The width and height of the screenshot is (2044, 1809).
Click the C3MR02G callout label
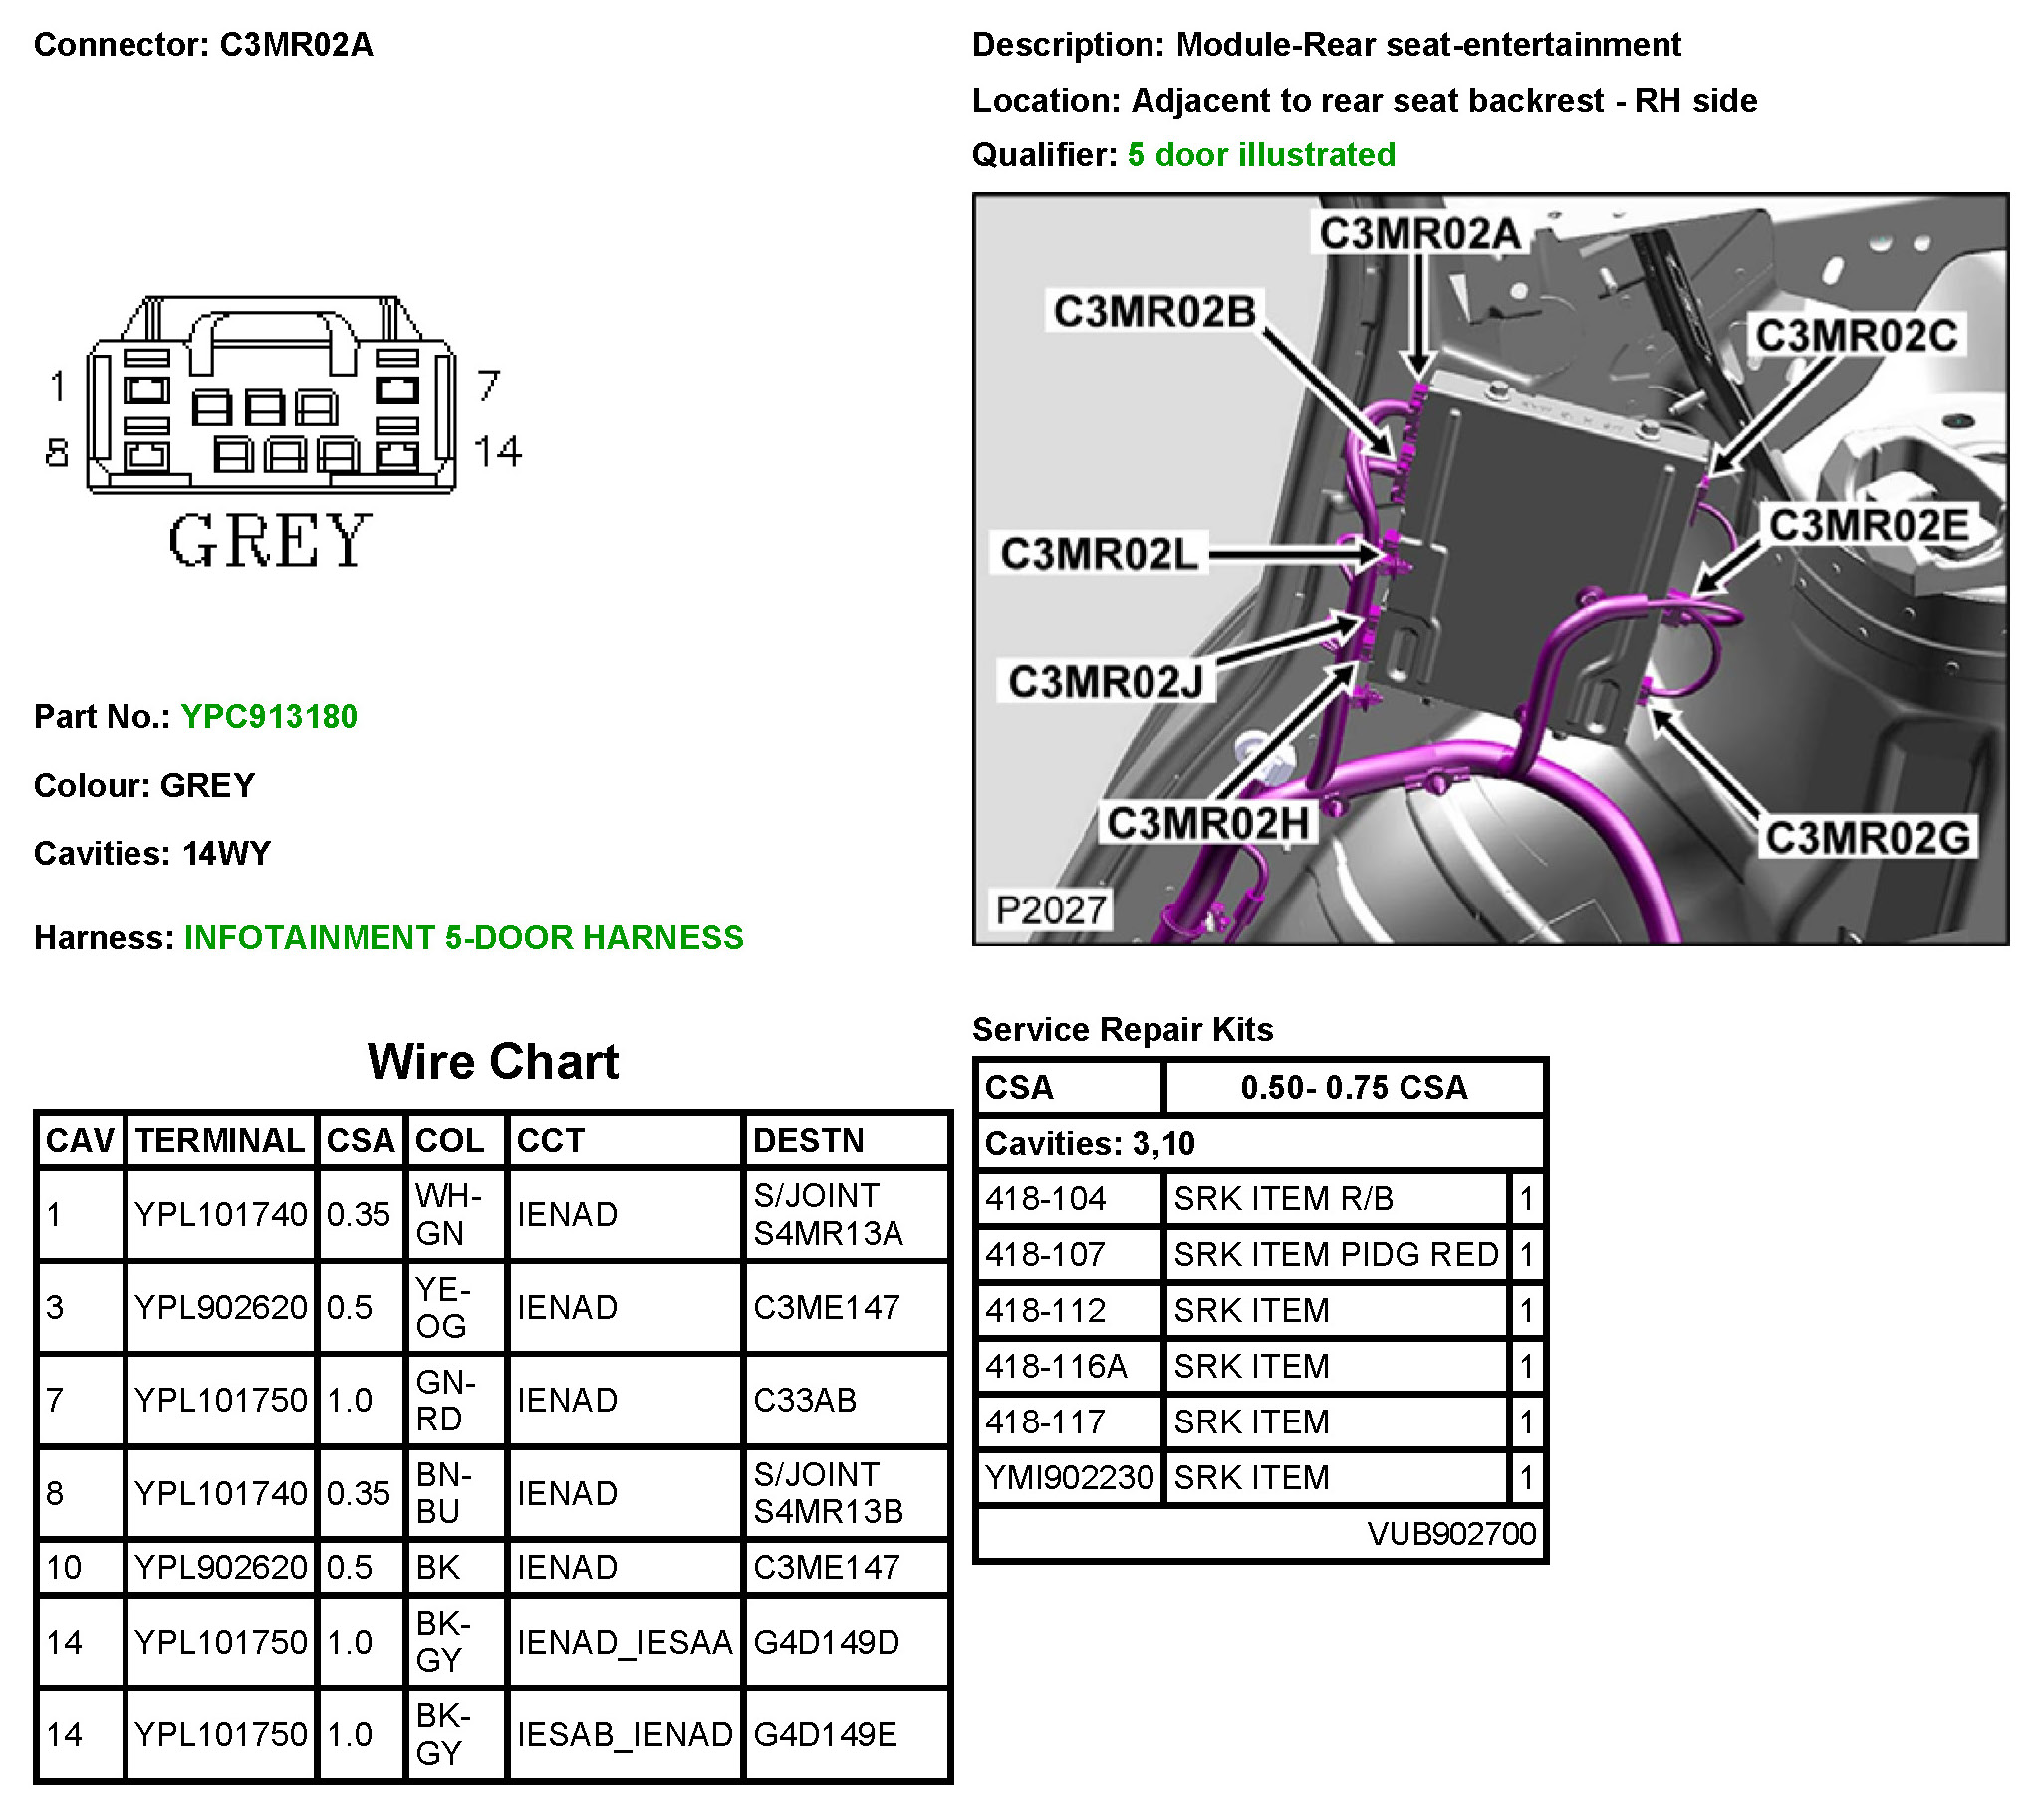[x=1866, y=837]
